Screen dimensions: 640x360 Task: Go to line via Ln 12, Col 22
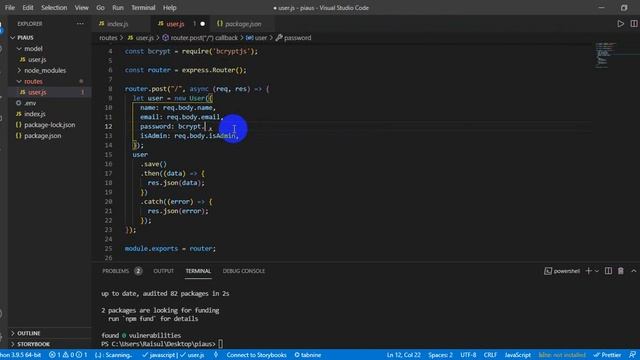[x=403, y=355]
